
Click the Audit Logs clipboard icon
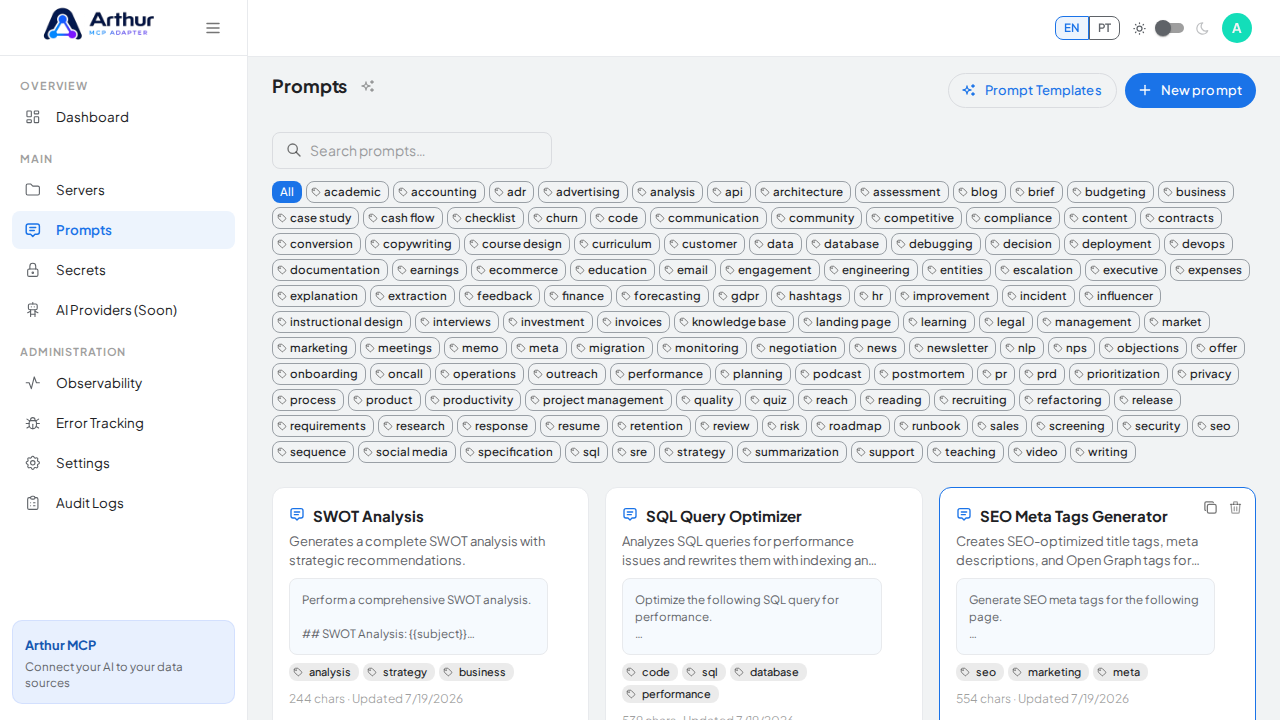(33, 503)
